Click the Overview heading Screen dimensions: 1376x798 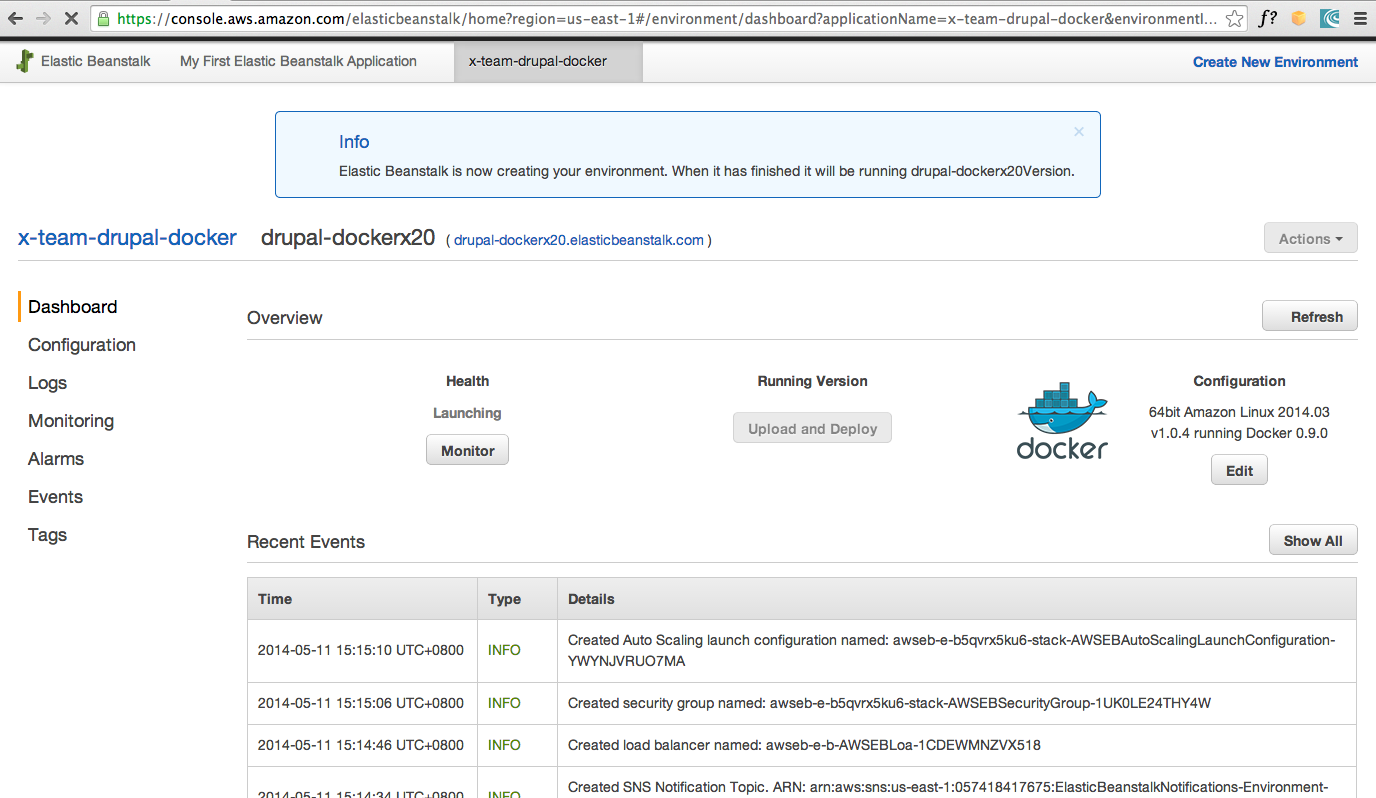(x=285, y=318)
